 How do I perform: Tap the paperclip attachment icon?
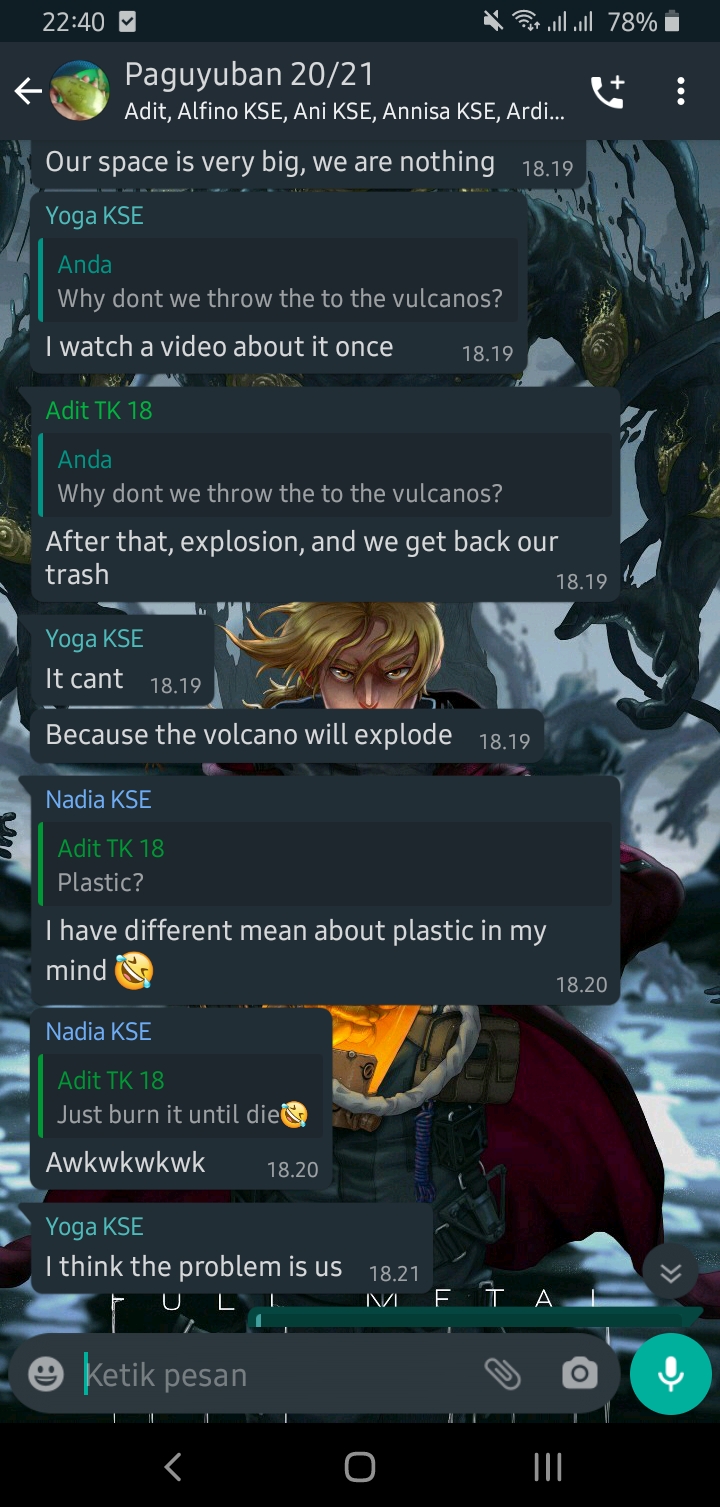(x=503, y=1374)
